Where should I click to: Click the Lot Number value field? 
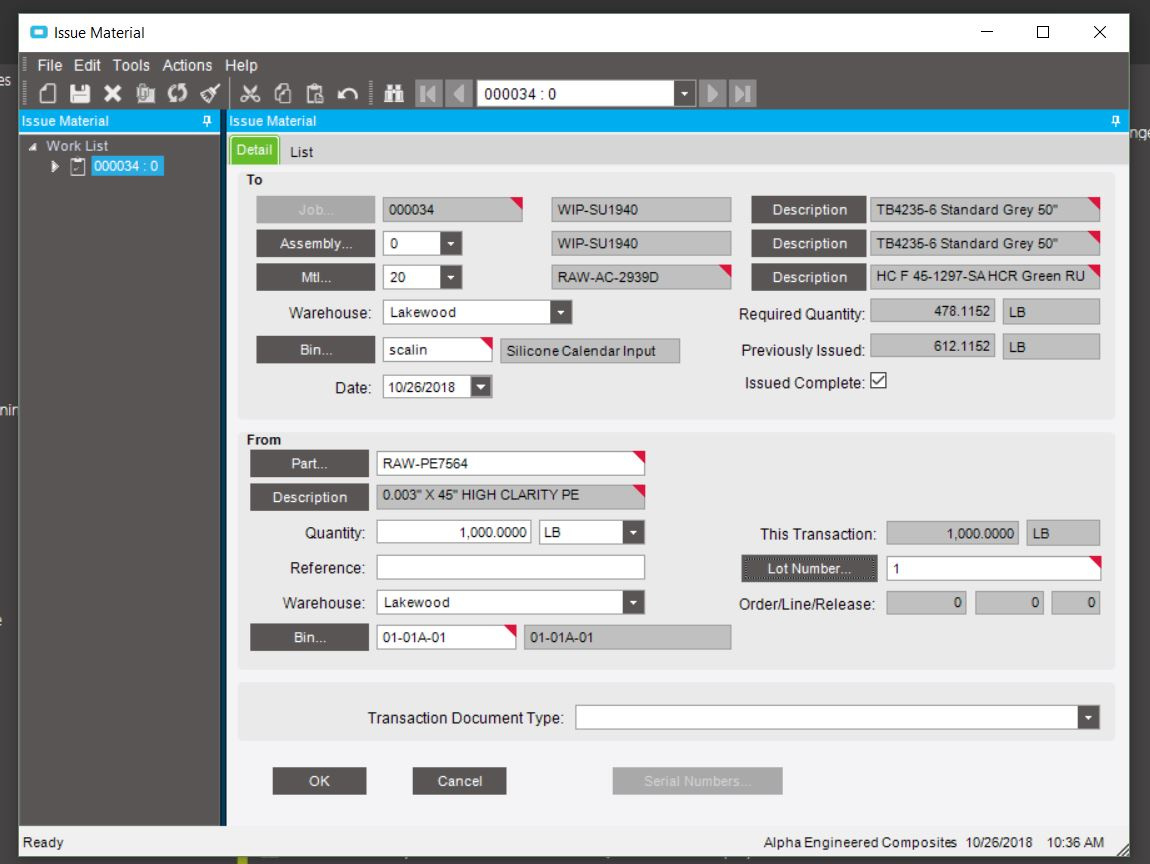click(994, 568)
